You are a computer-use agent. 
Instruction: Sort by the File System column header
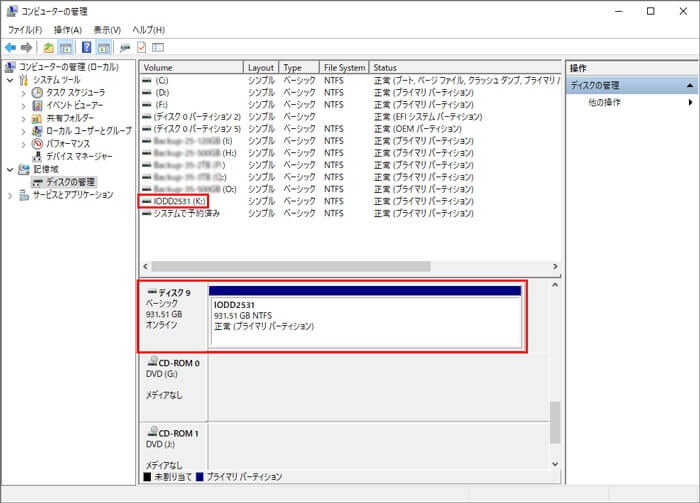click(344, 68)
